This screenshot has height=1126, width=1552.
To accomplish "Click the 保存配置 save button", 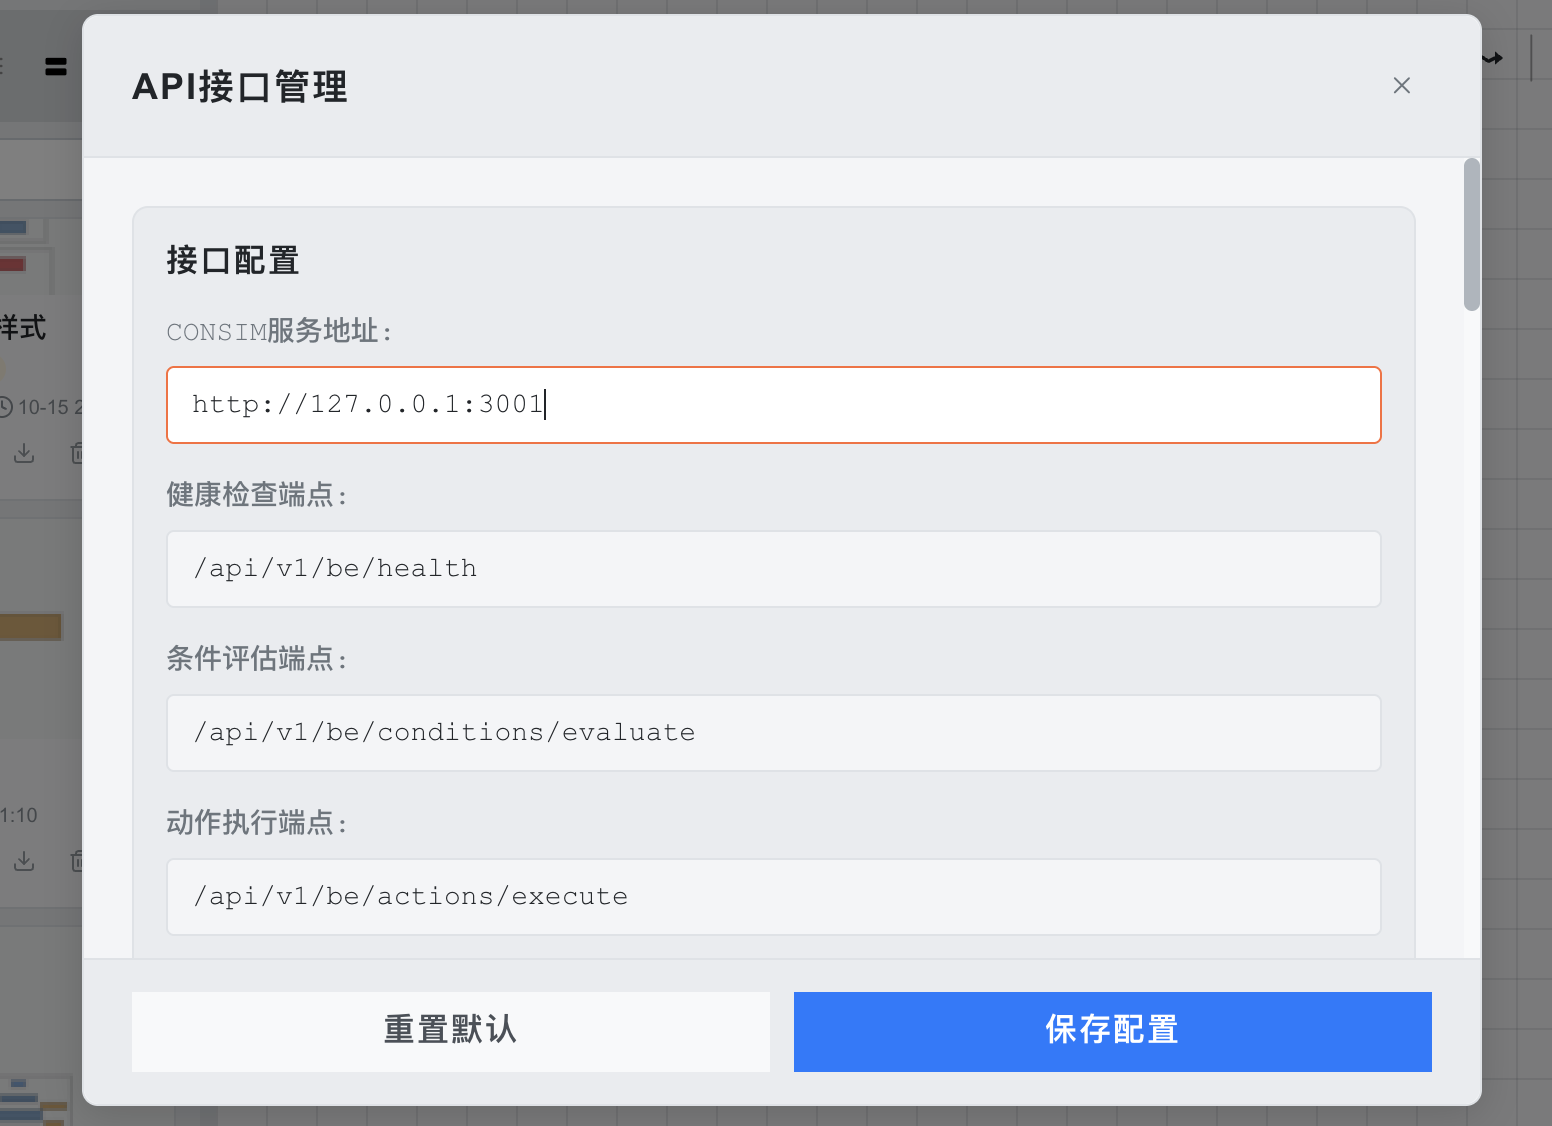I will click(1111, 1031).
